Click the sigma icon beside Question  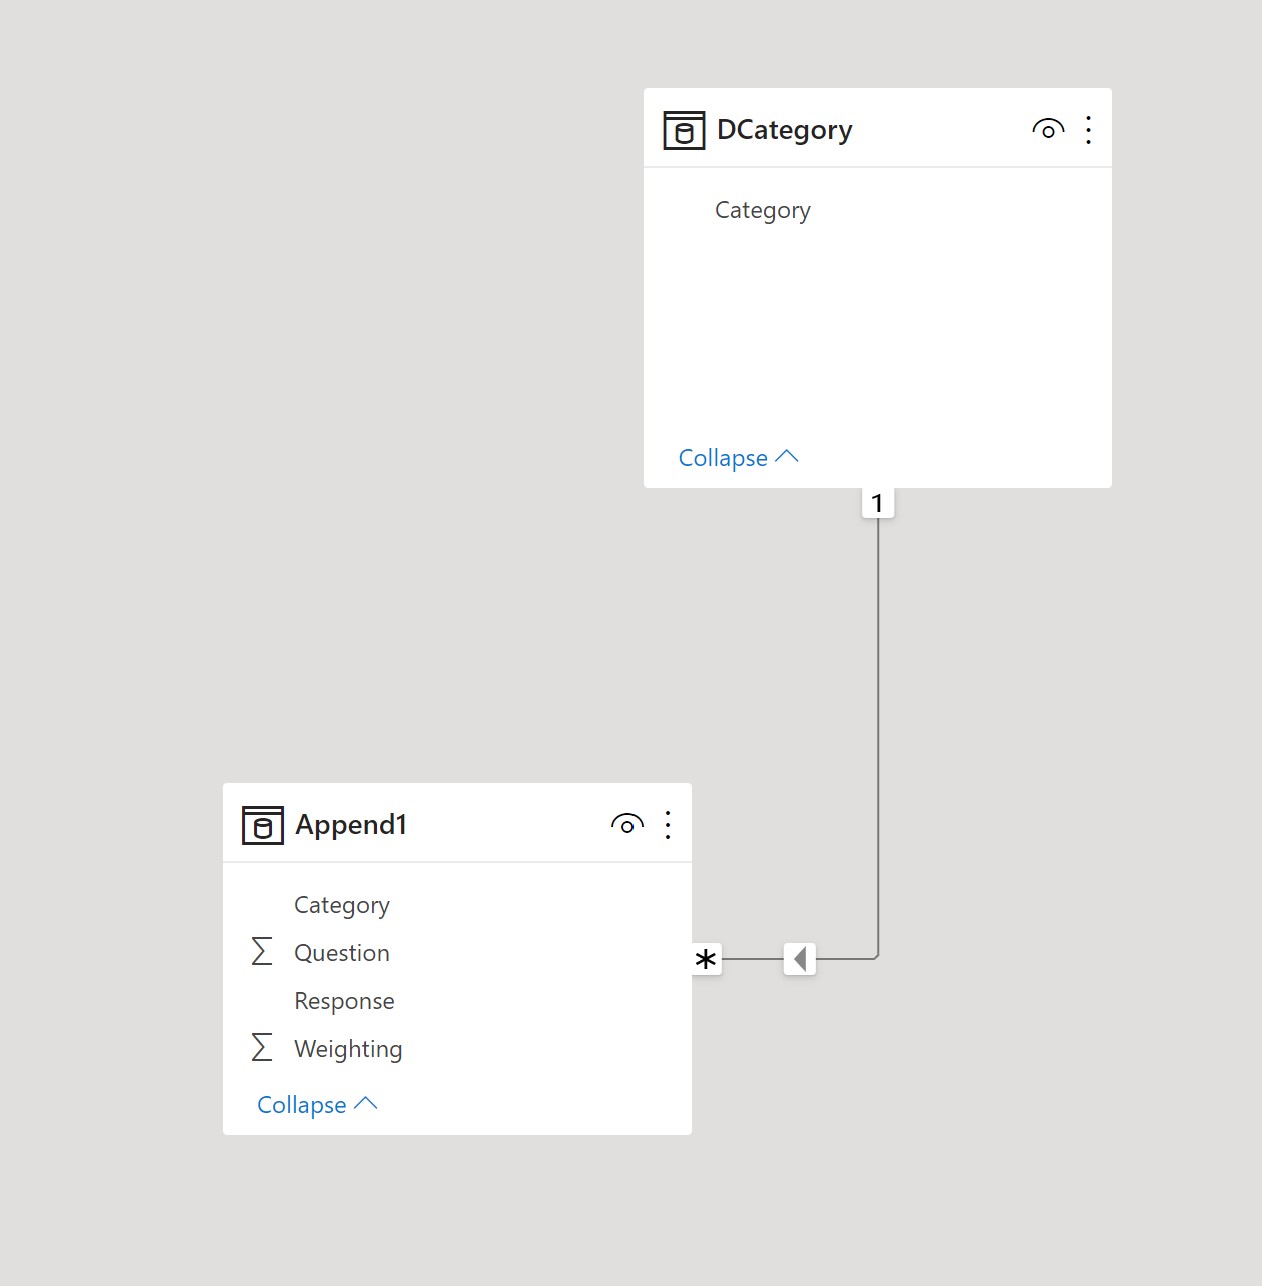coord(262,951)
